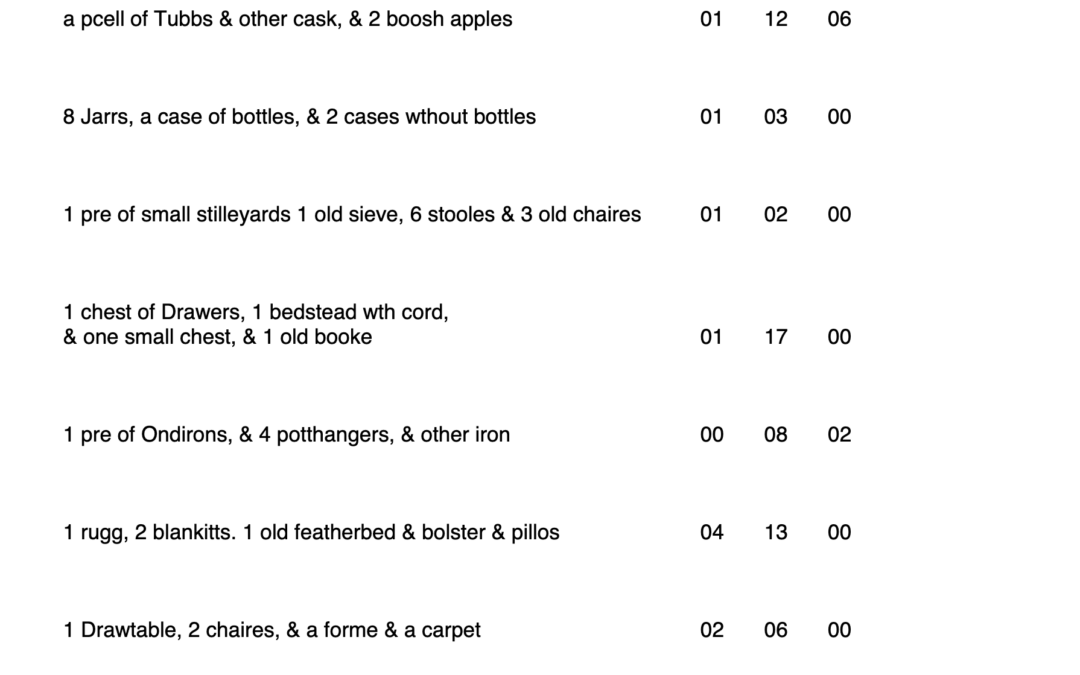
Task: Click the value "03" in the Jarrs row
Action: point(776,117)
